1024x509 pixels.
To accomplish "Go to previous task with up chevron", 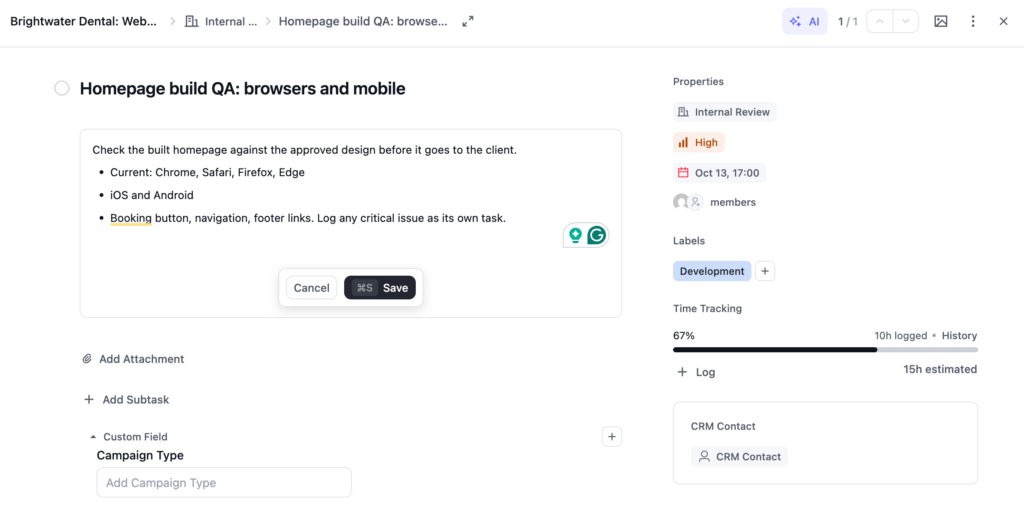I will (880, 22).
